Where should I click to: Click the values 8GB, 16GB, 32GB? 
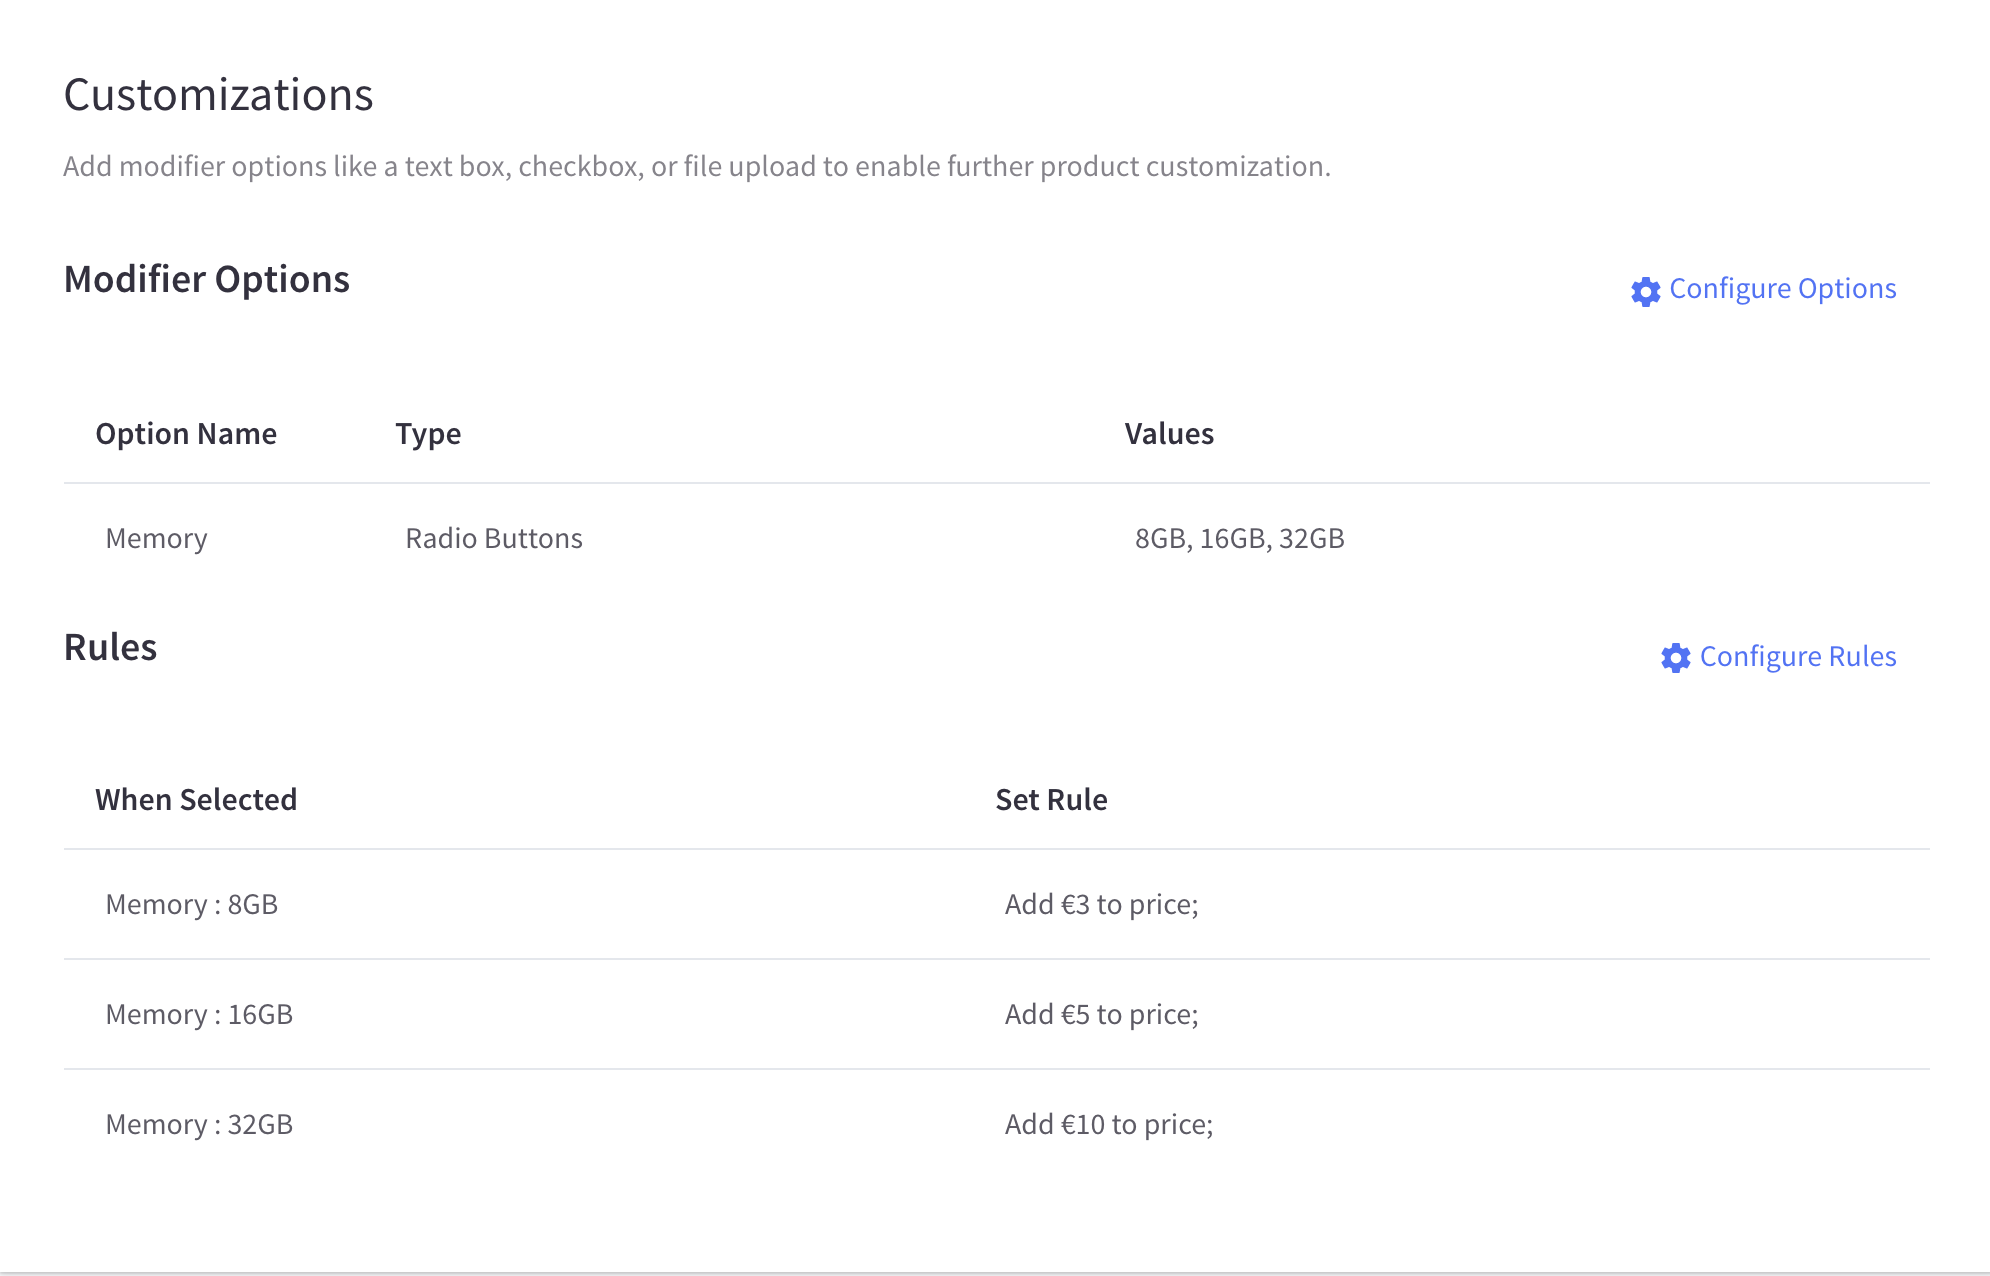tap(1240, 538)
